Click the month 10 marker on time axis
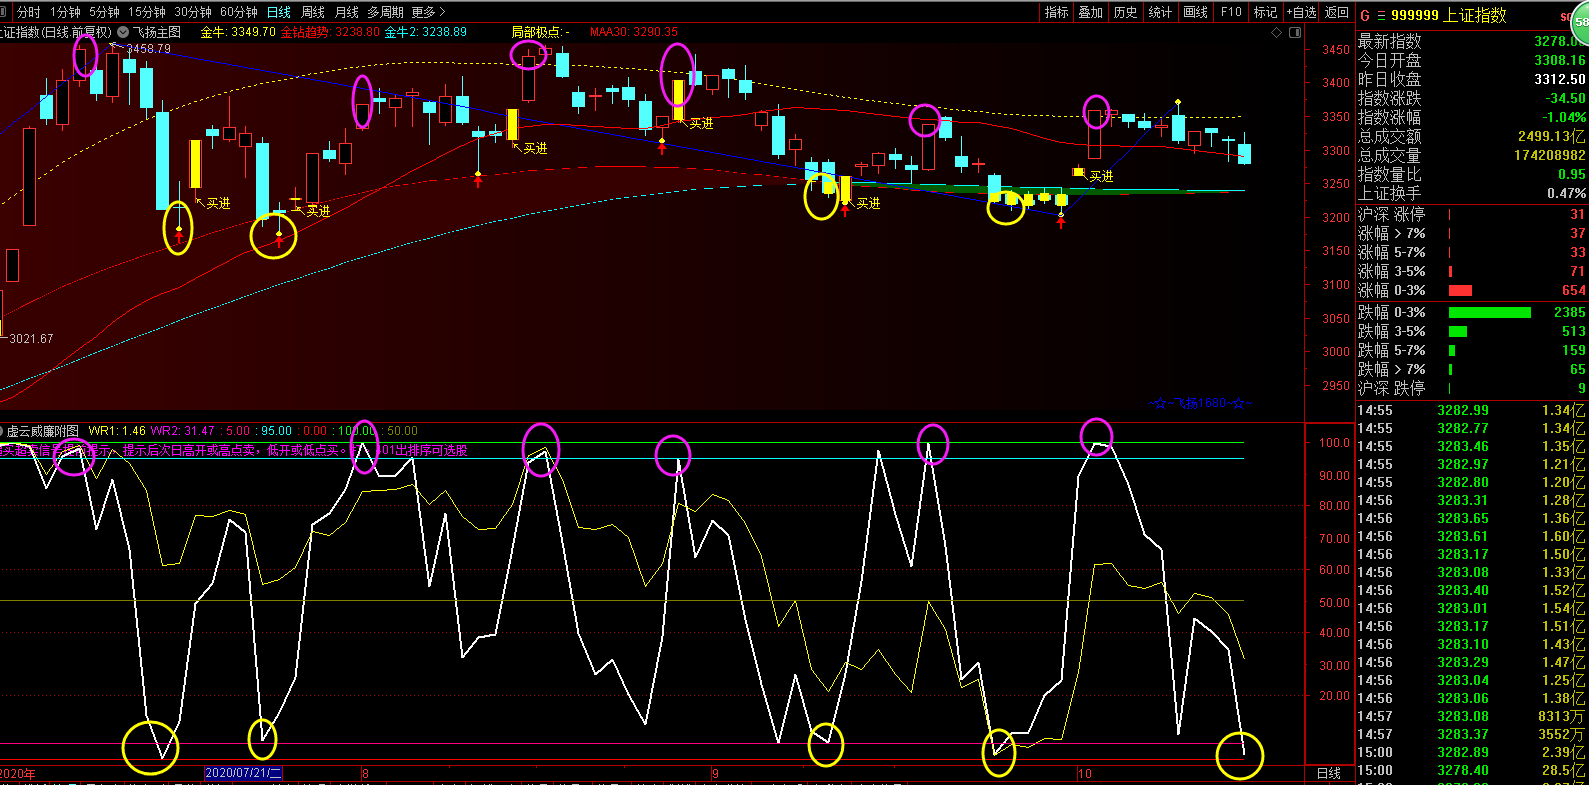Screen dimensions: 1589x785 [1085, 774]
